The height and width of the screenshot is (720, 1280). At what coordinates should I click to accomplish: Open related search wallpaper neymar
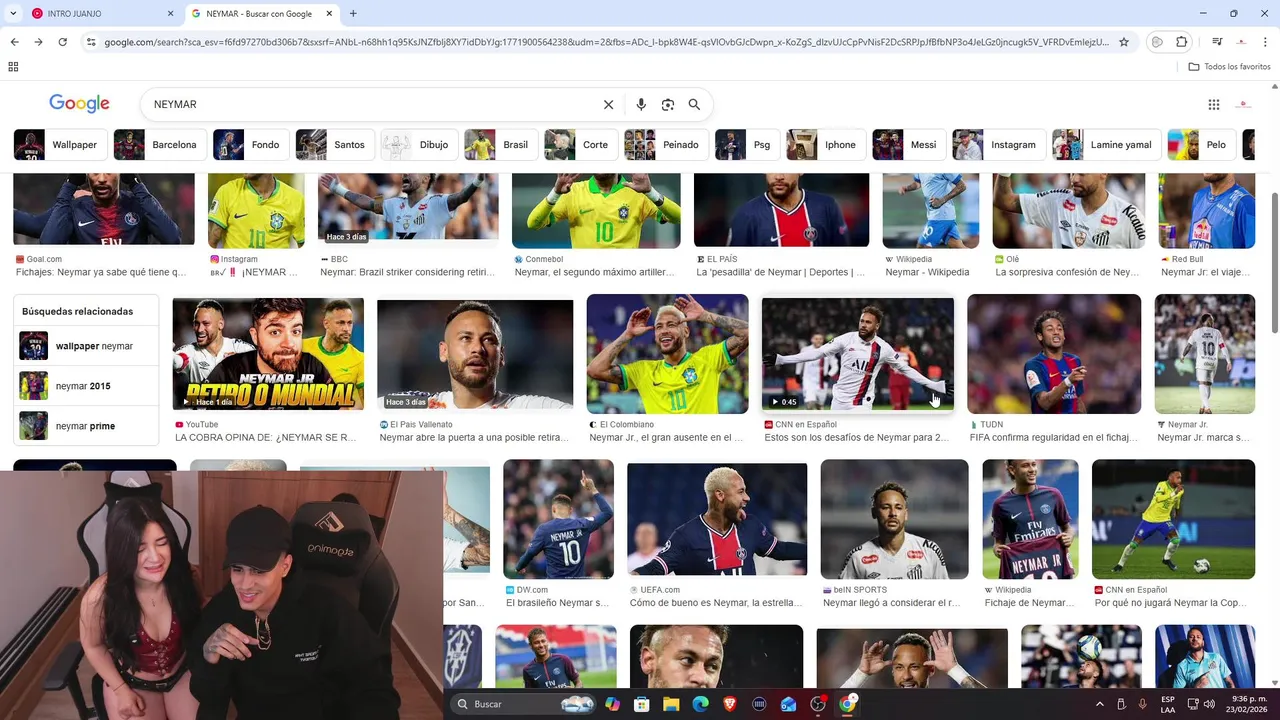pyautogui.click(x=86, y=346)
